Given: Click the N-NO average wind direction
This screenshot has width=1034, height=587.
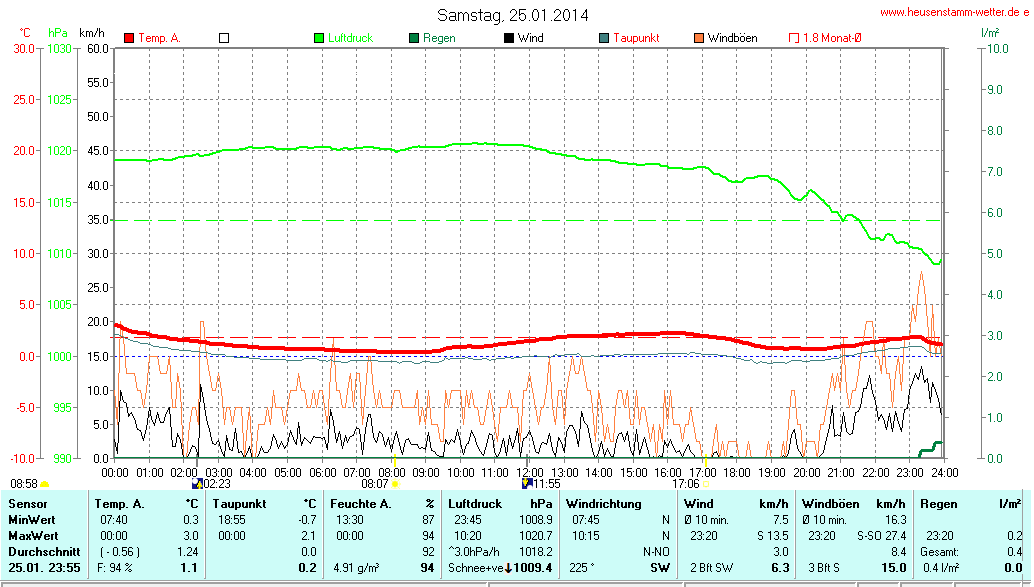Looking at the screenshot, I should (656, 551).
